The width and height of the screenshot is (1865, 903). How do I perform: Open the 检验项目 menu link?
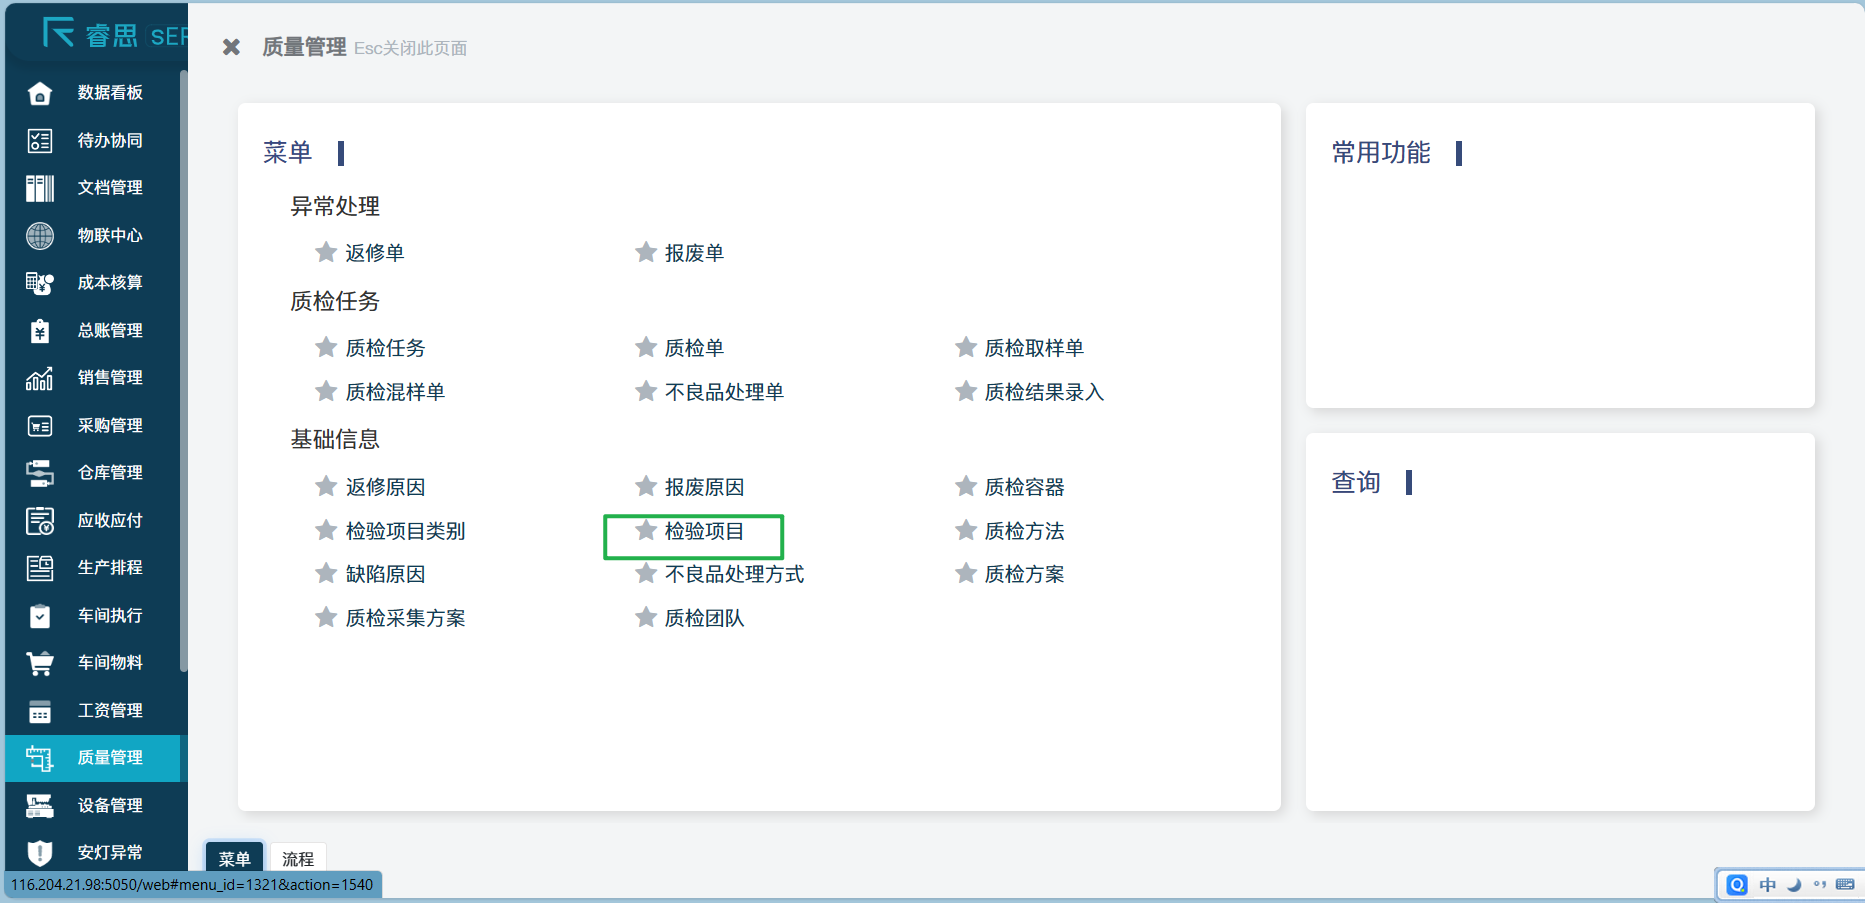[704, 531]
